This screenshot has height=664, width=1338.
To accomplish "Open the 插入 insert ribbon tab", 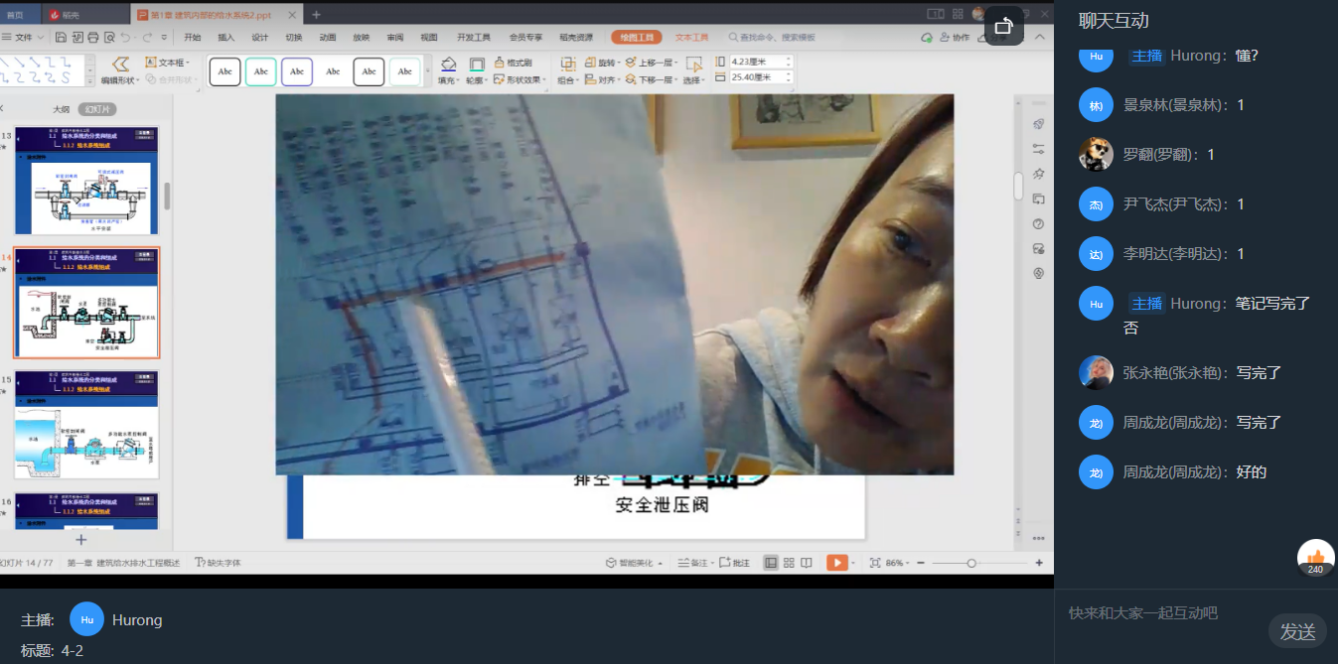I will coord(226,37).
